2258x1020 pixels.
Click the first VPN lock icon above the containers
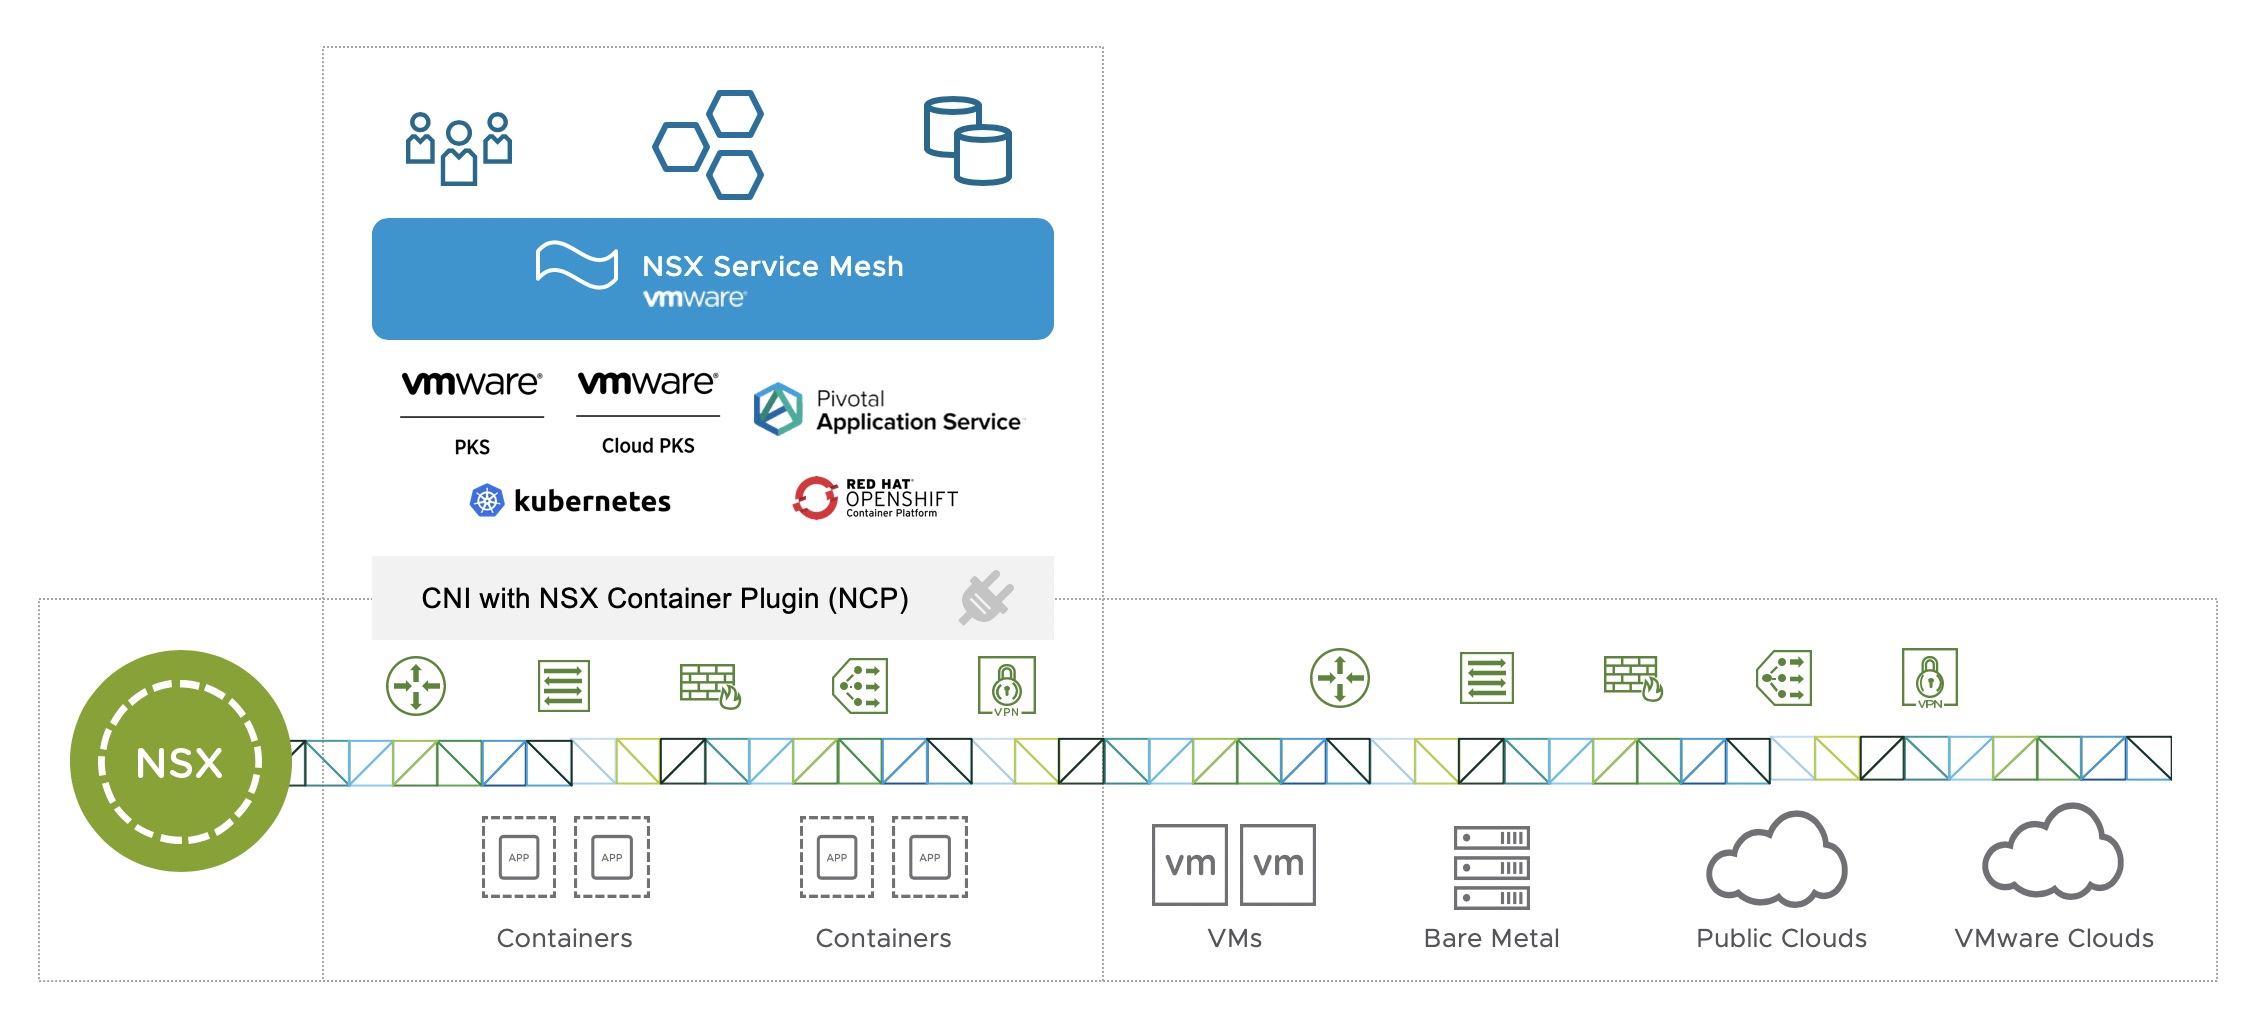(x=1007, y=686)
